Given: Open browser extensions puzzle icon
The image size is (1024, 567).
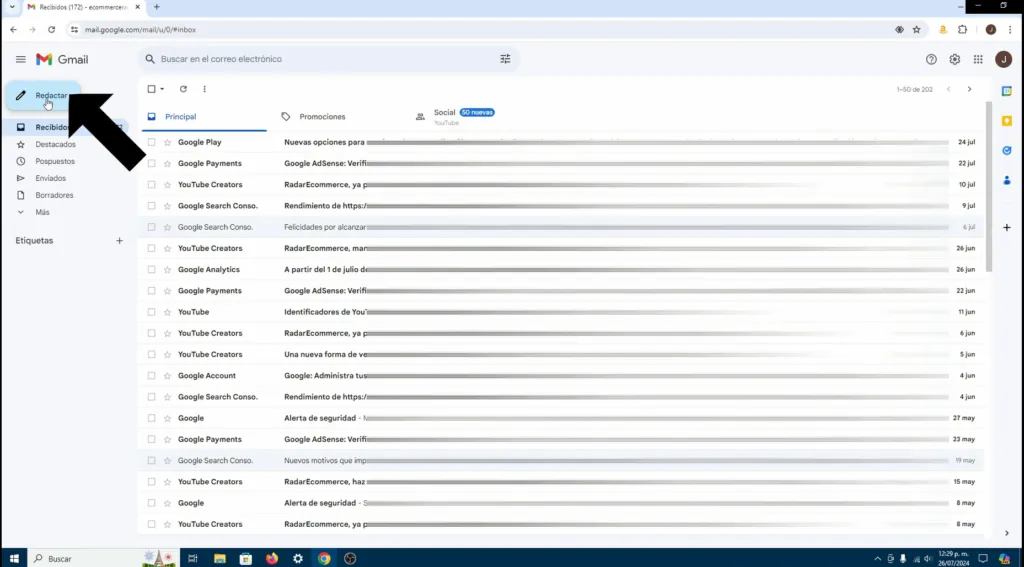Looking at the screenshot, I should (x=963, y=29).
